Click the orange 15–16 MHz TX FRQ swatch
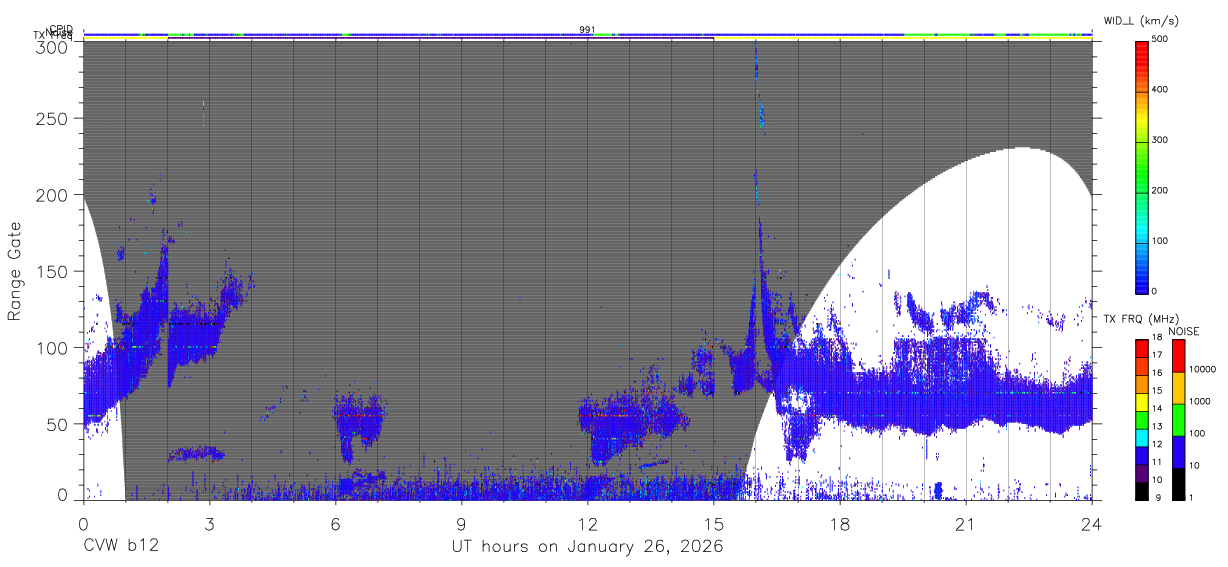The image size is (1228, 567). (x=1141, y=383)
